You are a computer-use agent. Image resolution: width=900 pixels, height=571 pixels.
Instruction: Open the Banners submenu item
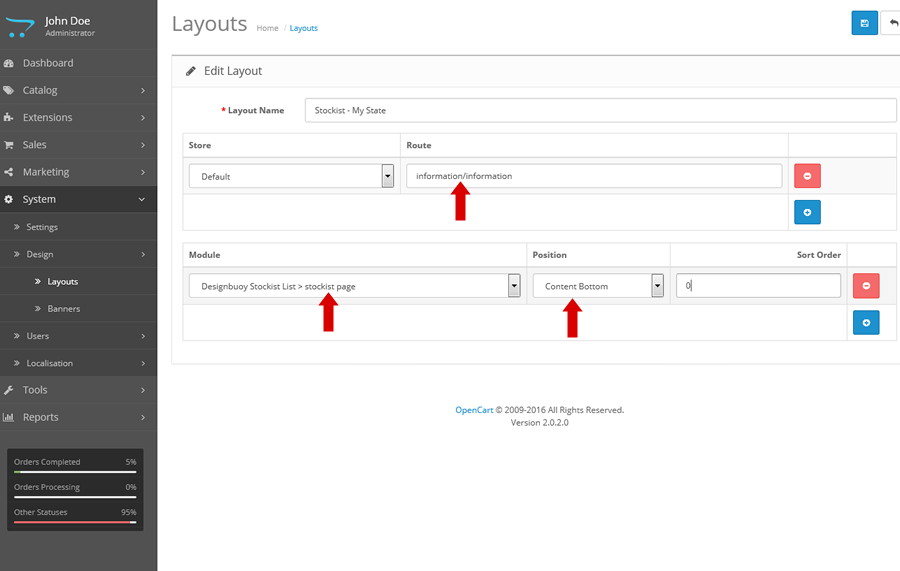pos(64,309)
